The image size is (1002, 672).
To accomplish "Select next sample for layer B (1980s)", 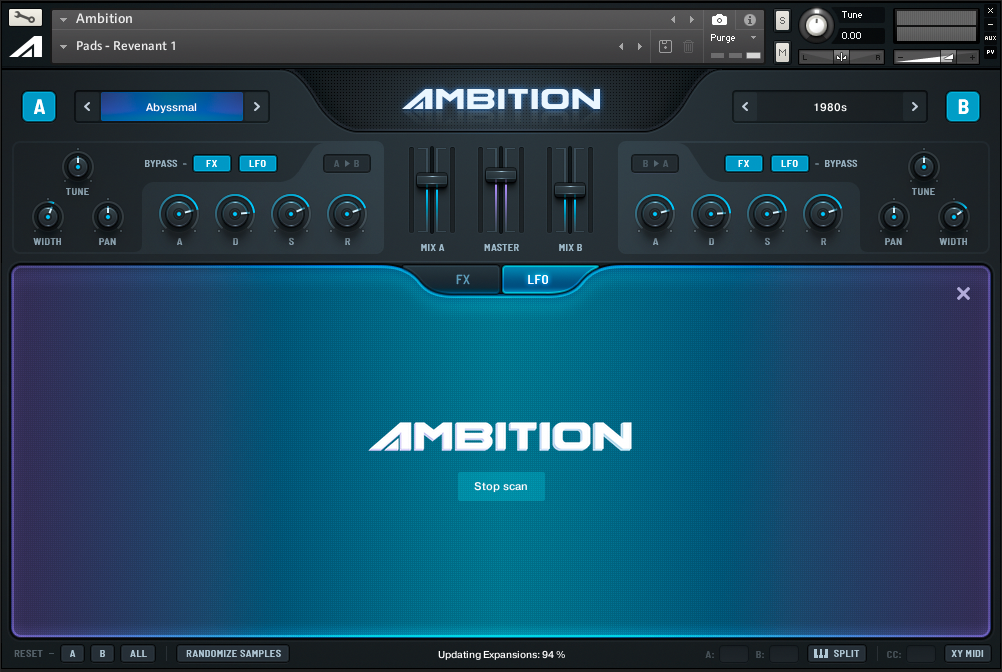I will click(x=914, y=107).
